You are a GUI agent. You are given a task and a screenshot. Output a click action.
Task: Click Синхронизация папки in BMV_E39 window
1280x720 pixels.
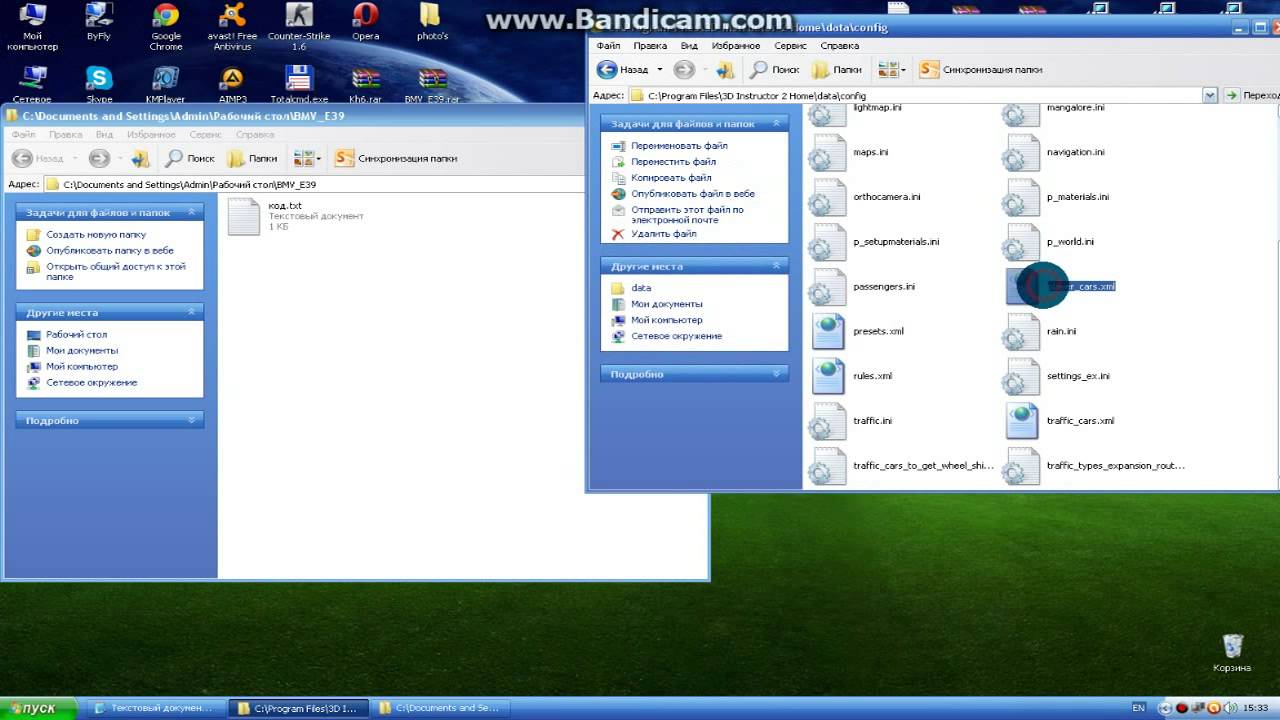coord(396,158)
